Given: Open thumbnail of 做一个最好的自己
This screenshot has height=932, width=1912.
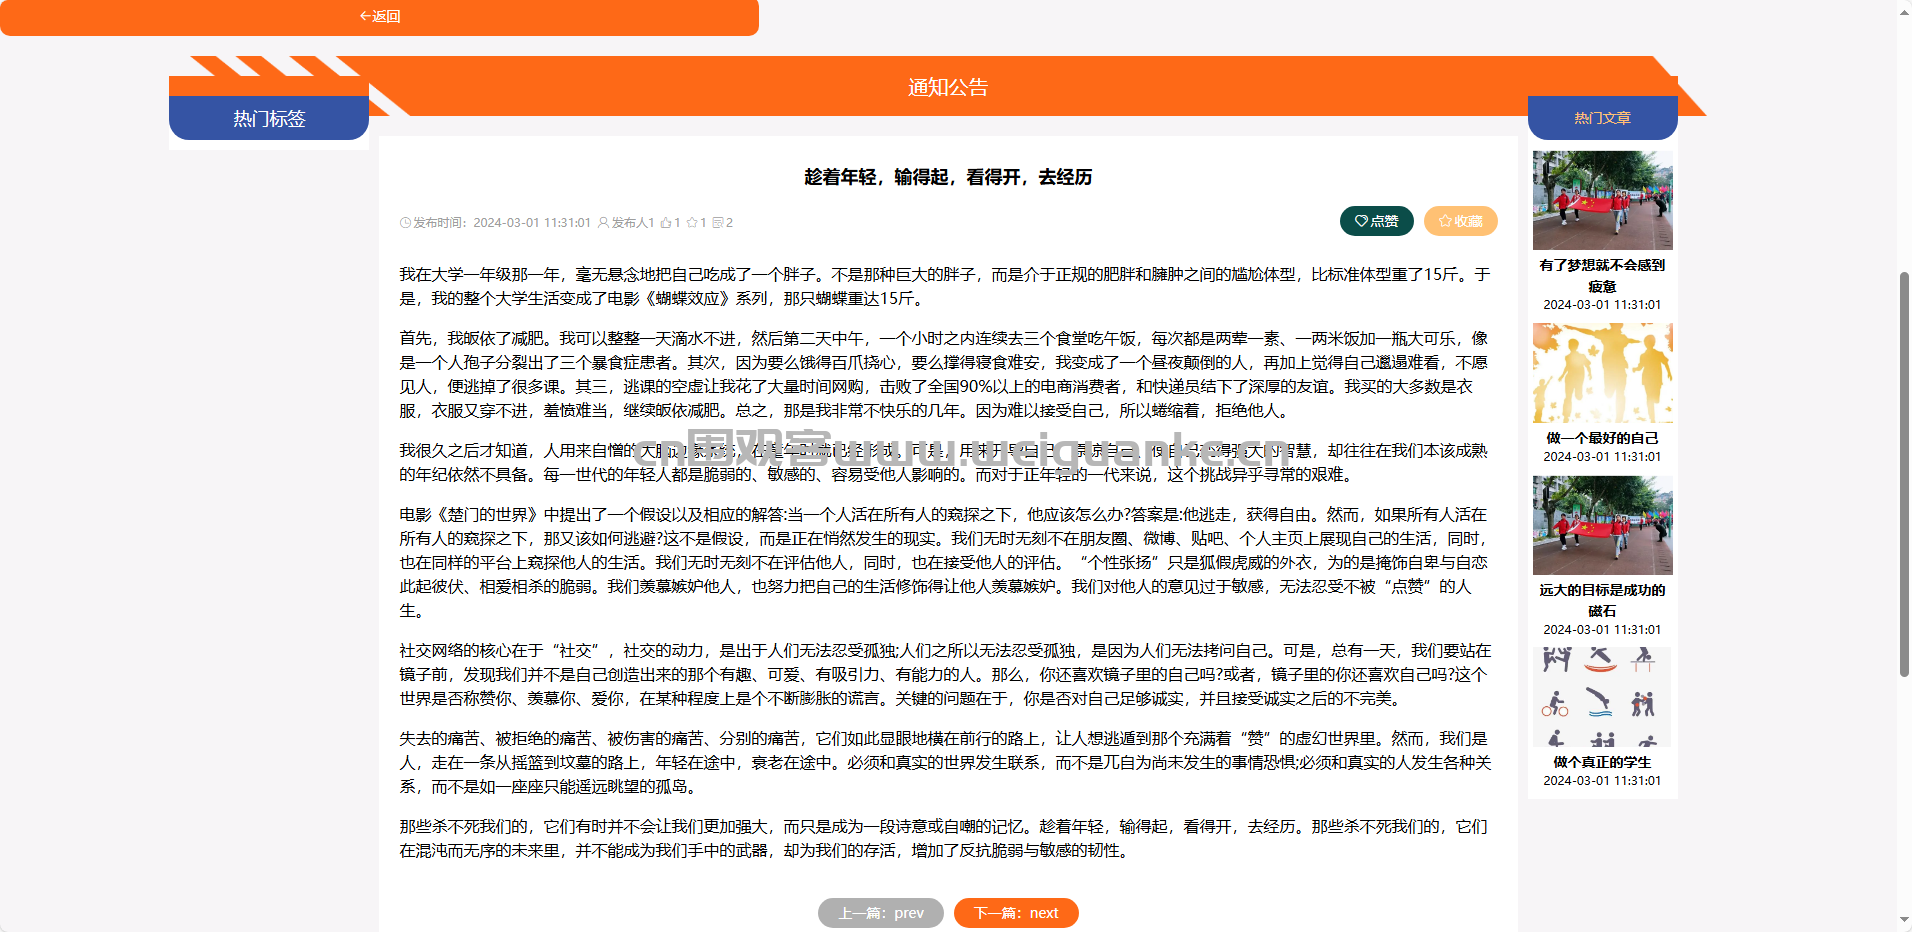Looking at the screenshot, I should [x=1602, y=373].
